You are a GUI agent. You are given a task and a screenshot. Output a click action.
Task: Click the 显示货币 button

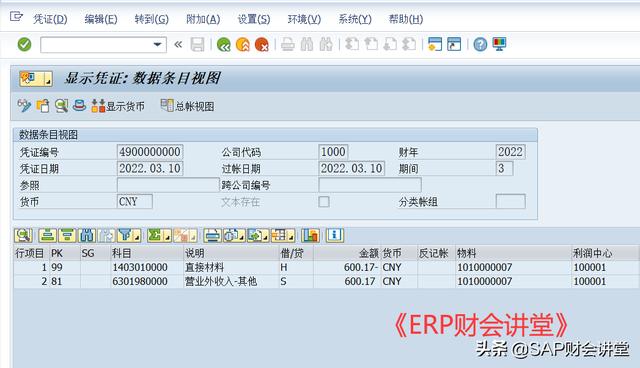118,106
